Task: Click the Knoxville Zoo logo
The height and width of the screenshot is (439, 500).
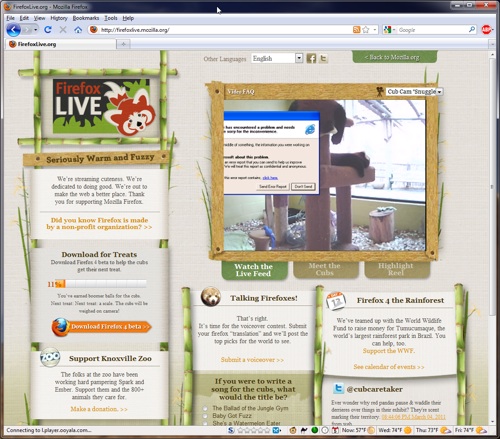Action: (50, 358)
